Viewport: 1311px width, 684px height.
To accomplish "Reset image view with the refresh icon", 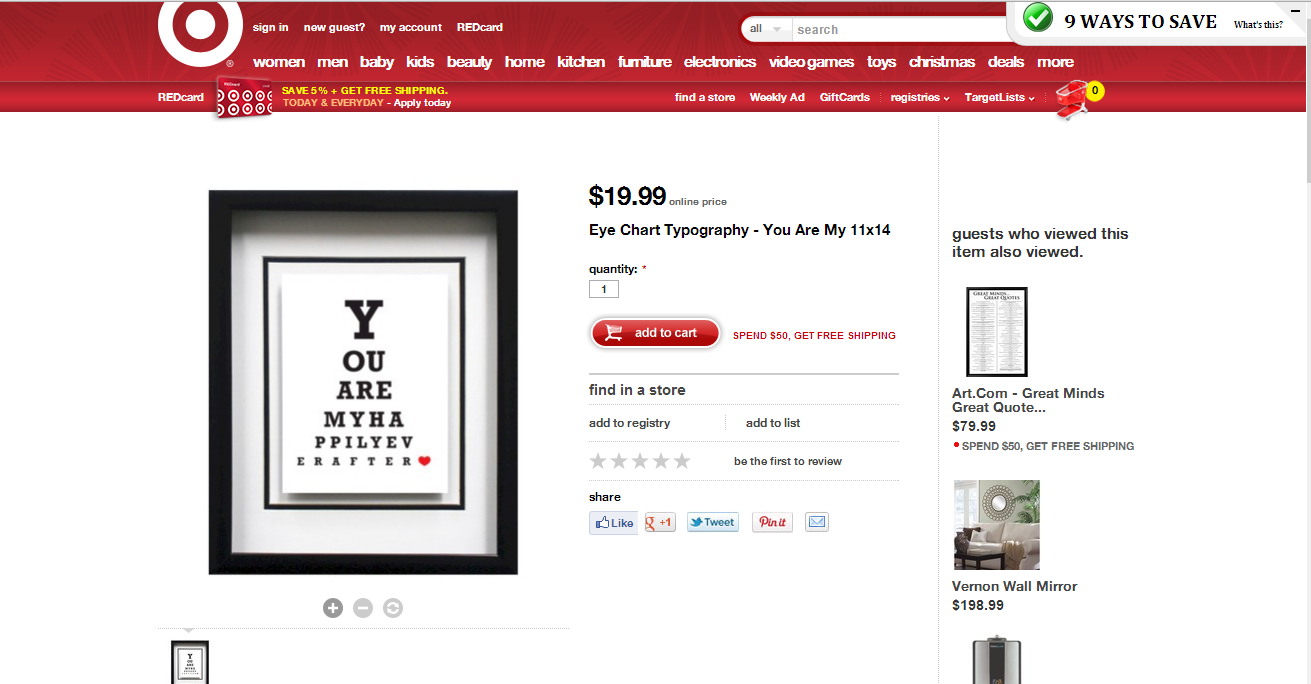I will (x=393, y=608).
